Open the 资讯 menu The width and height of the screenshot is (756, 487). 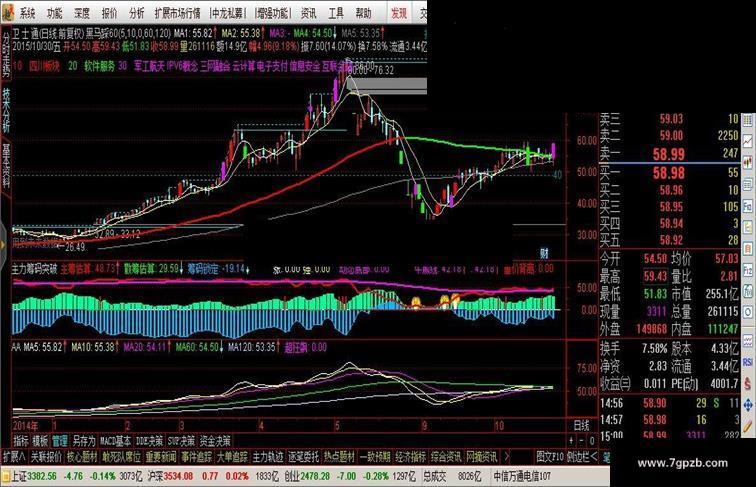click(309, 13)
